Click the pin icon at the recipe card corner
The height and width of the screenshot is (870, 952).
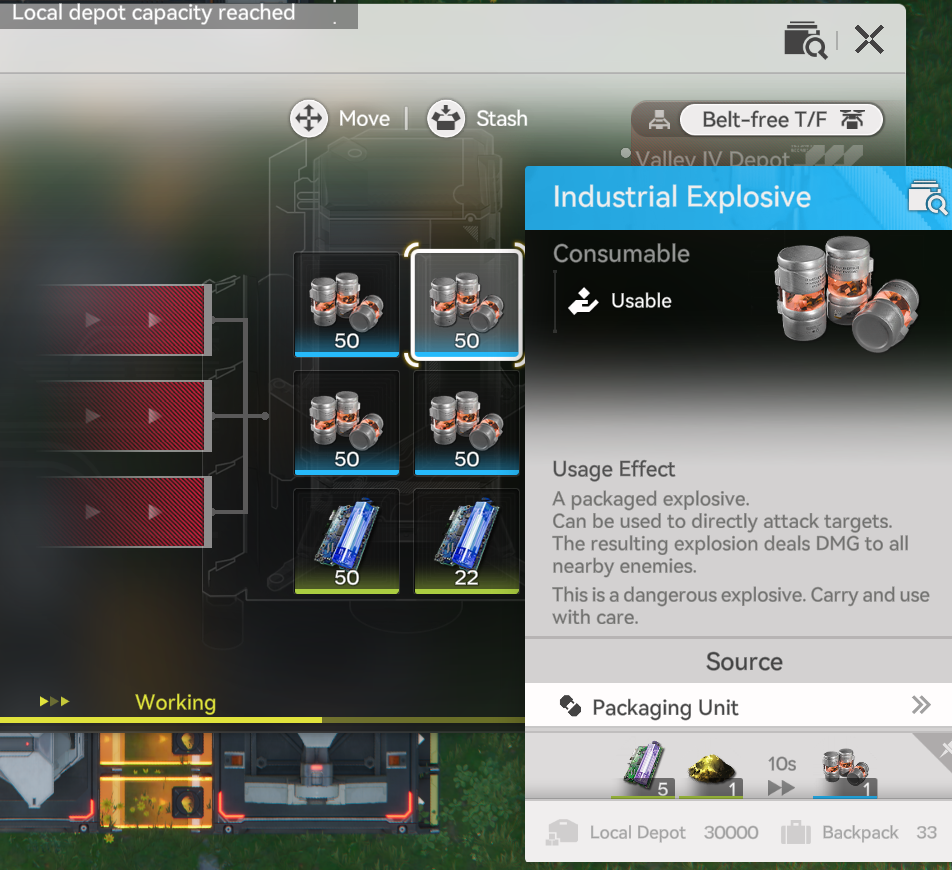(x=944, y=750)
